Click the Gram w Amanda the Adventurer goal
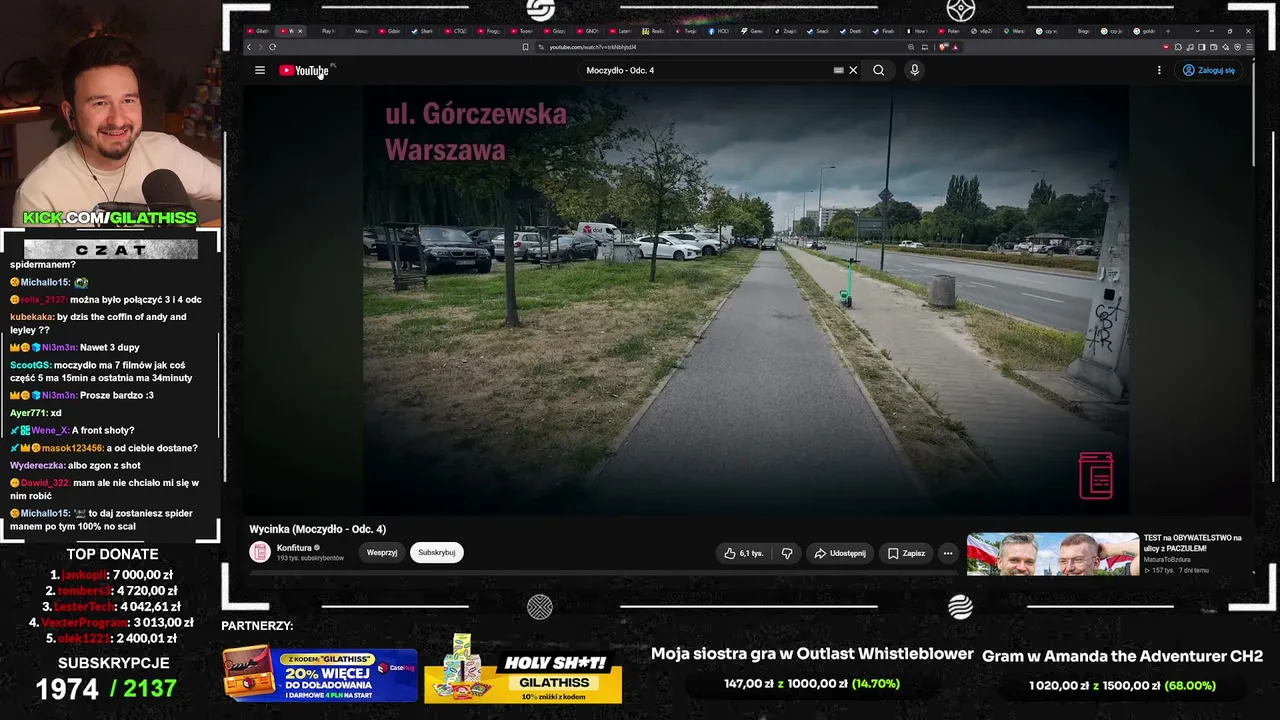Screen dimensions: 1280x720 [1122, 656]
